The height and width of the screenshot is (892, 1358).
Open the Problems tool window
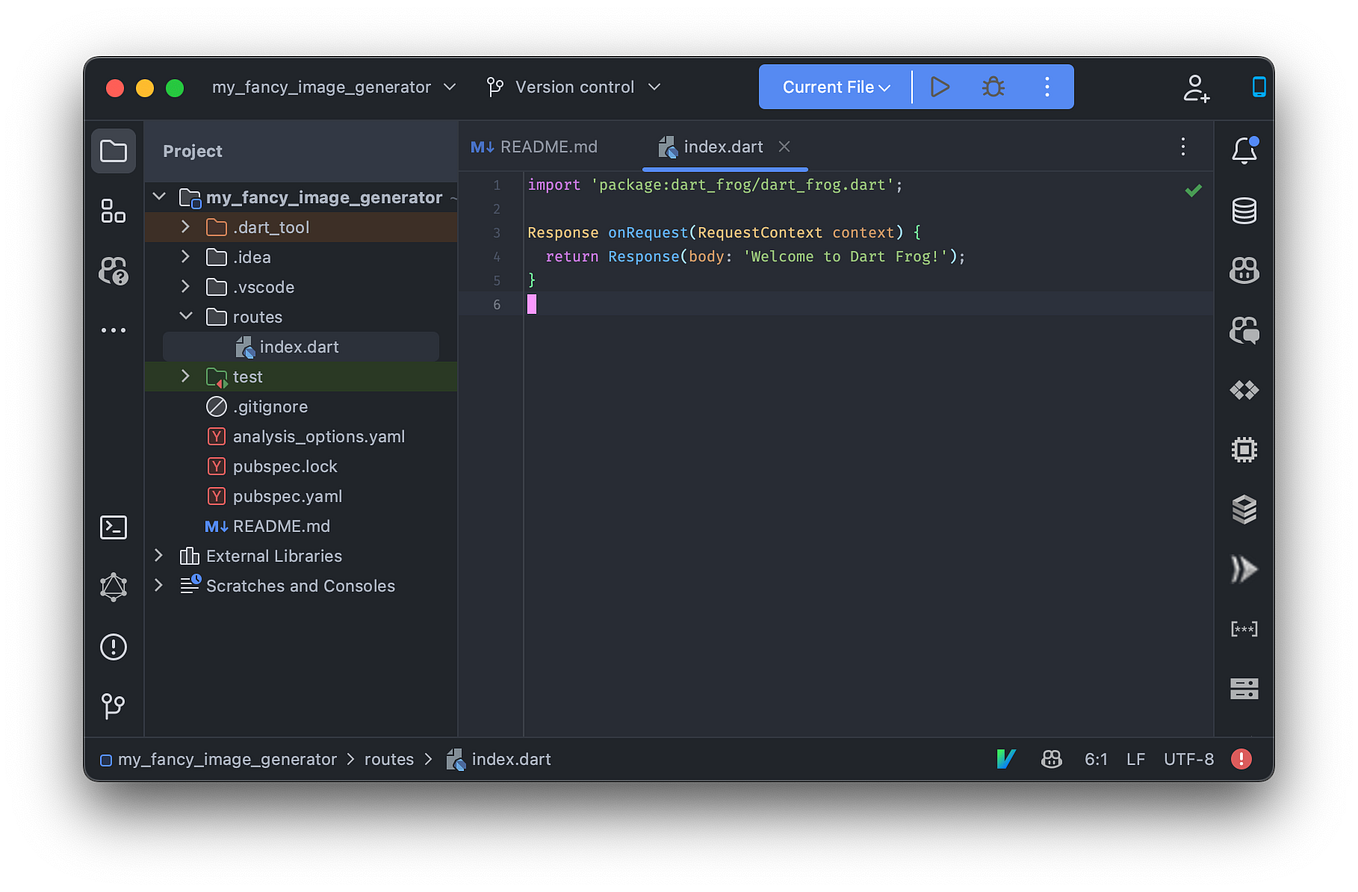[113, 647]
